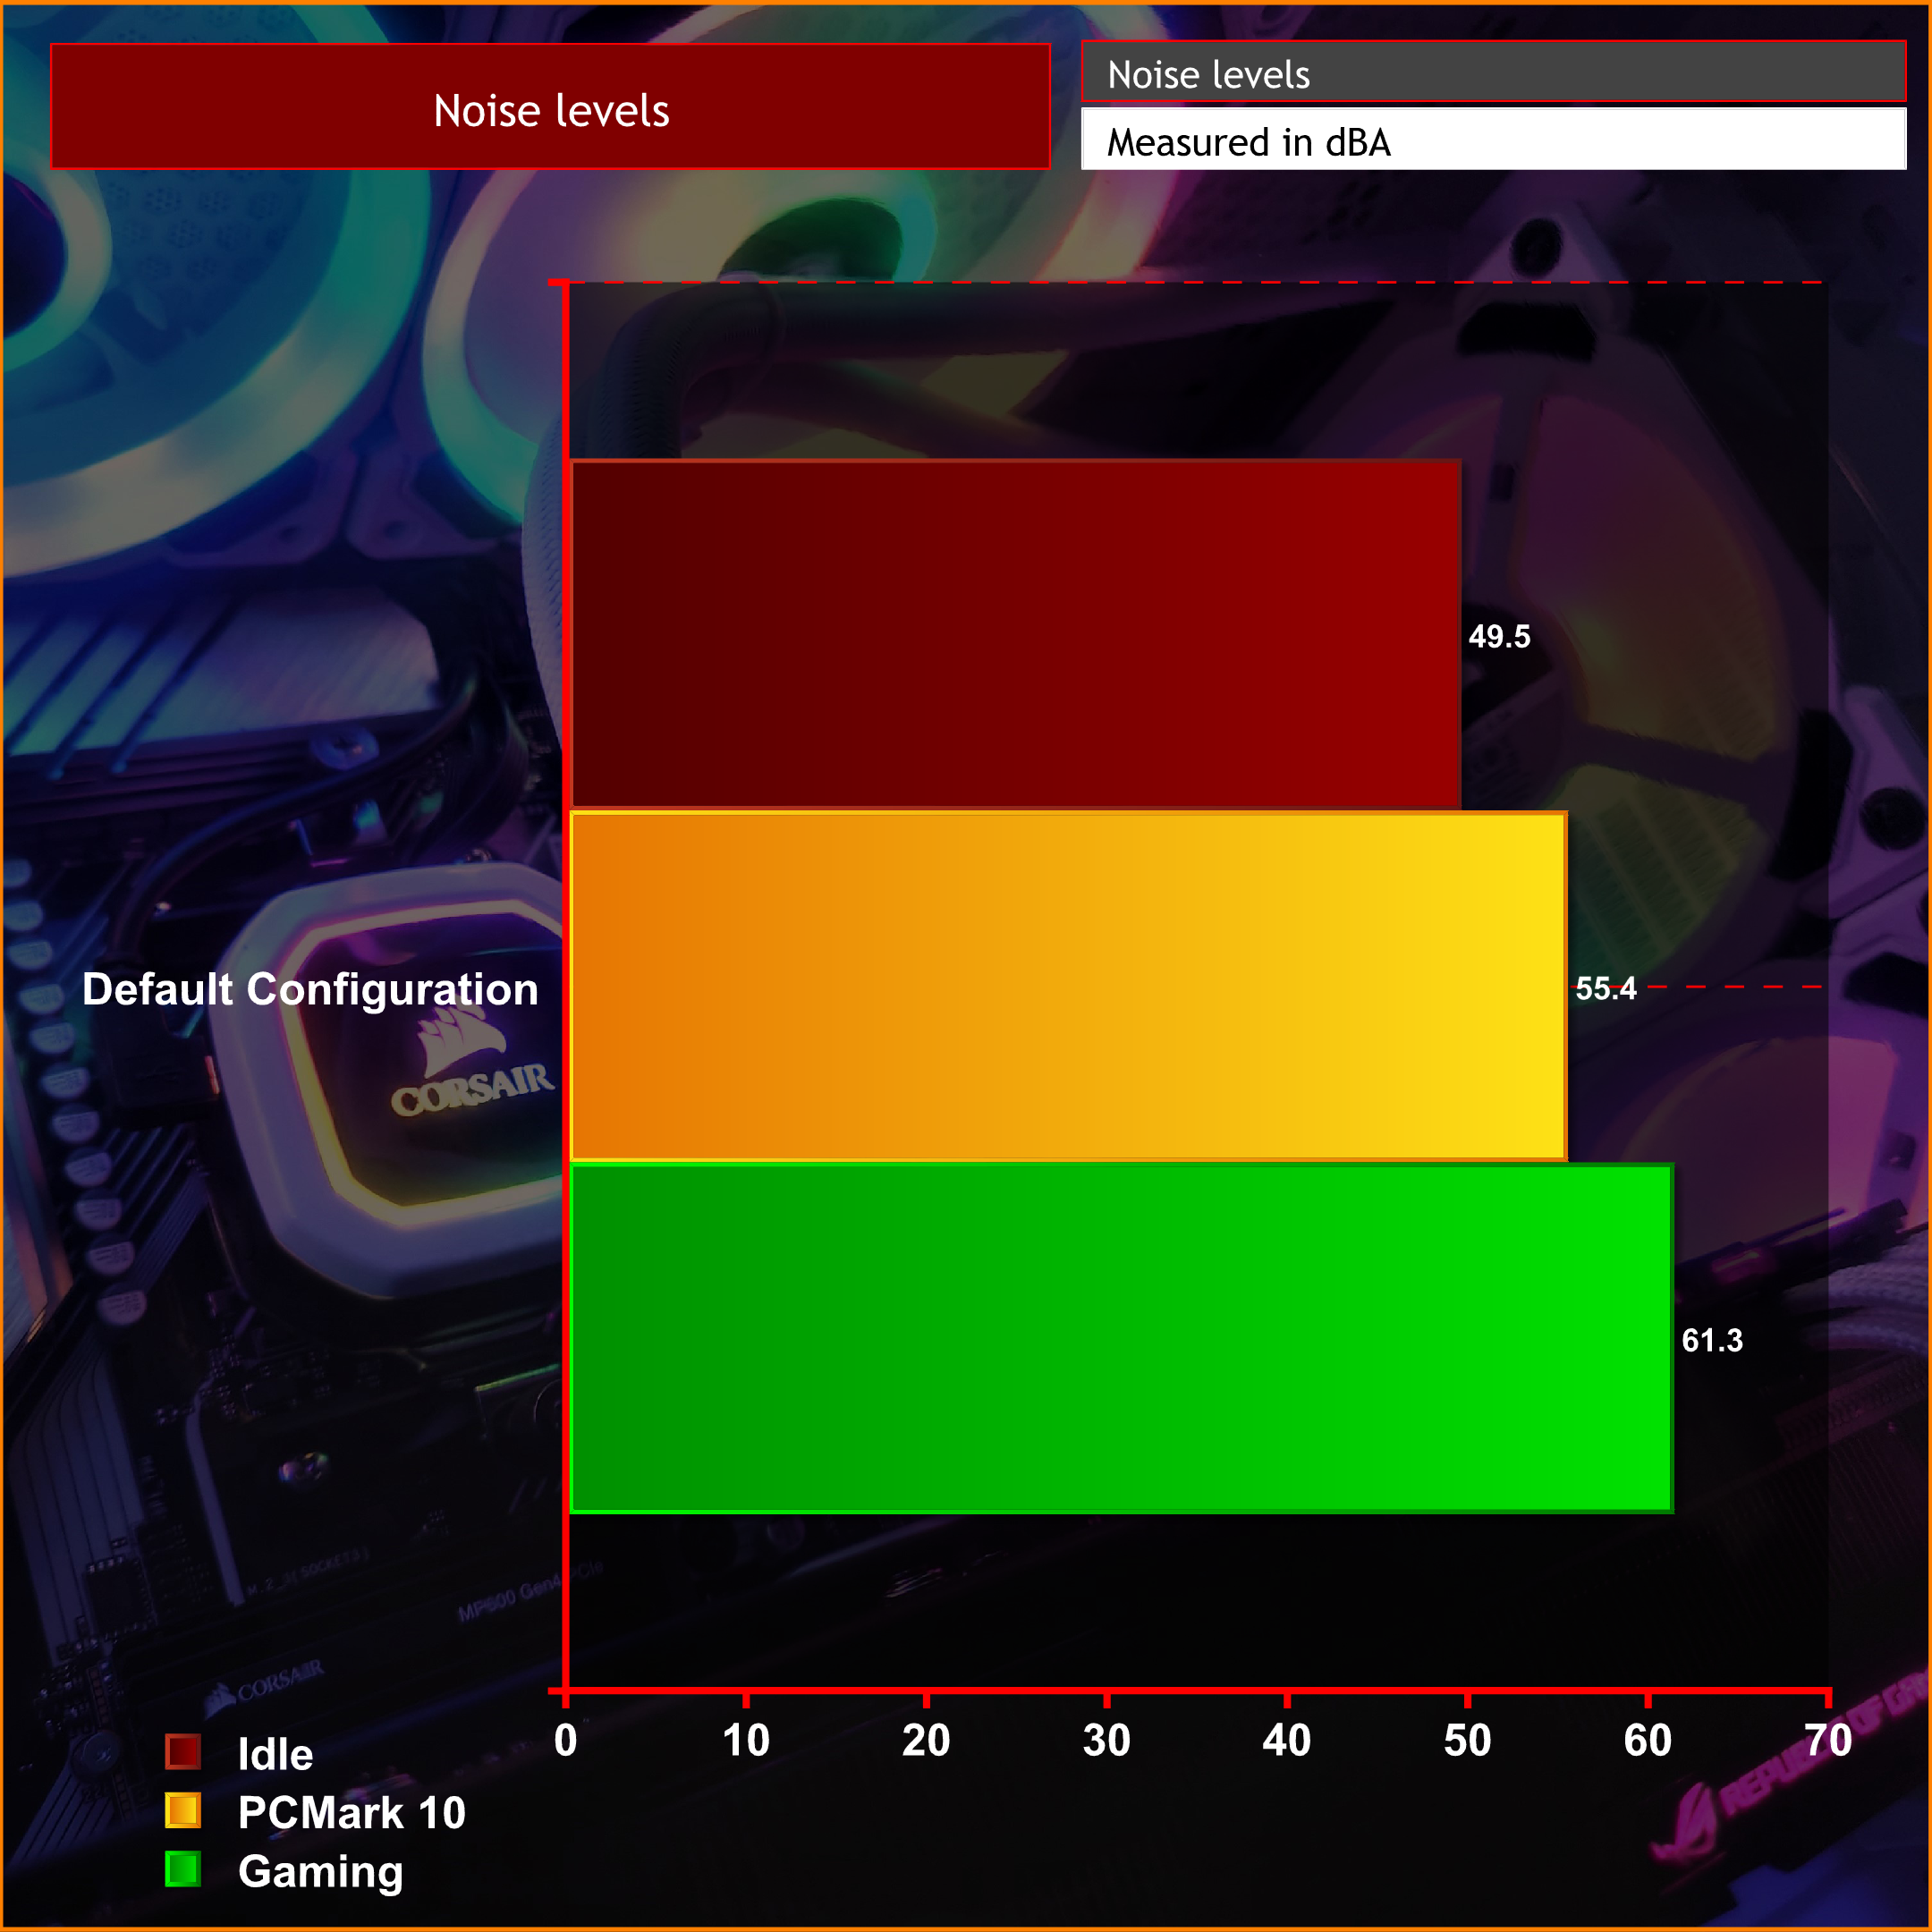Click the Default Configuration axis label

pyautogui.click(x=310, y=989)
